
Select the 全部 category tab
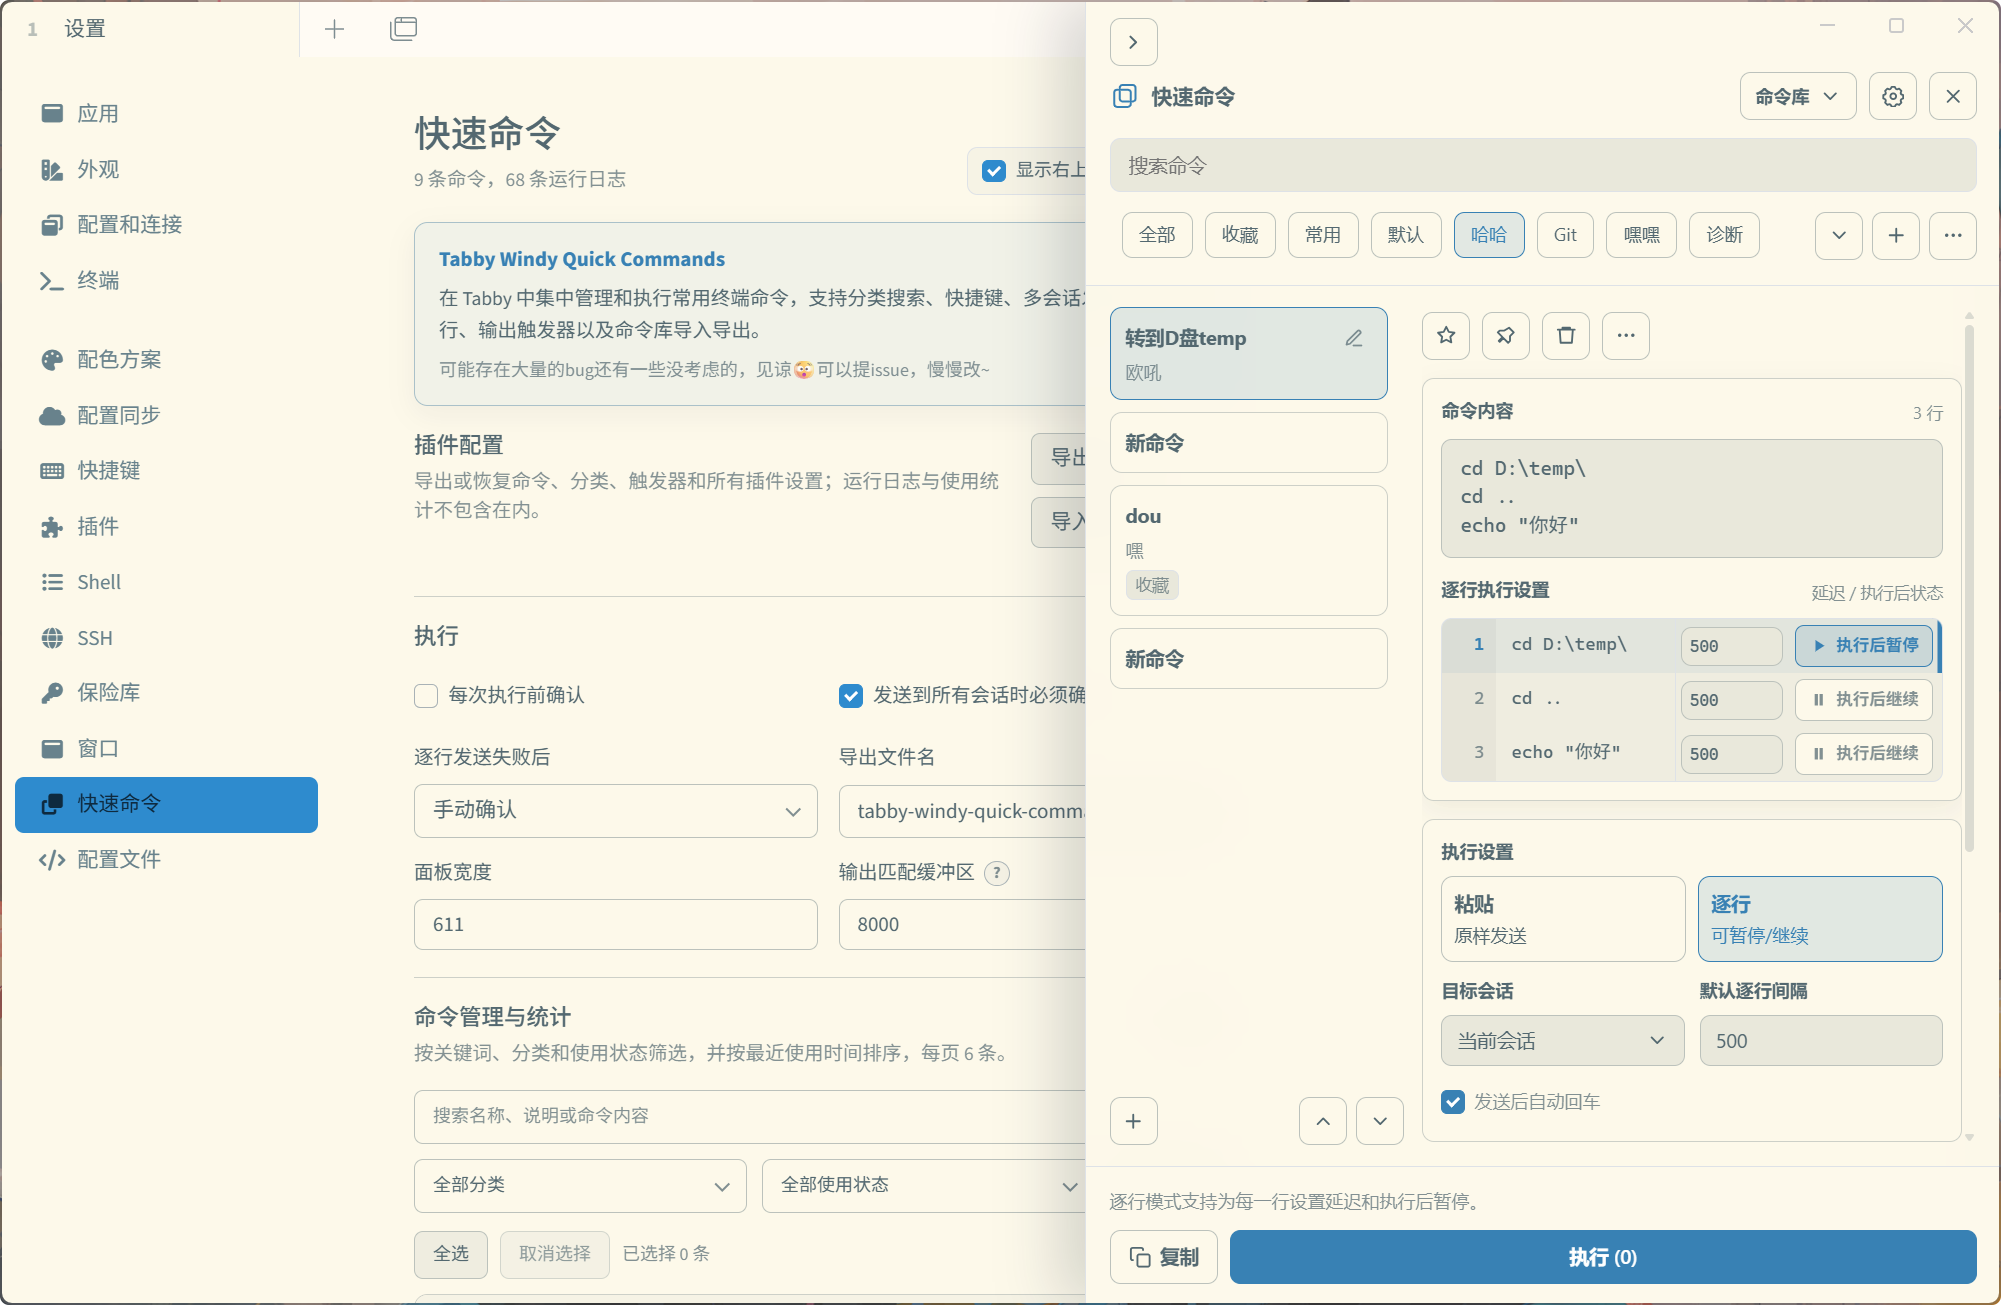pos(1157,235)
